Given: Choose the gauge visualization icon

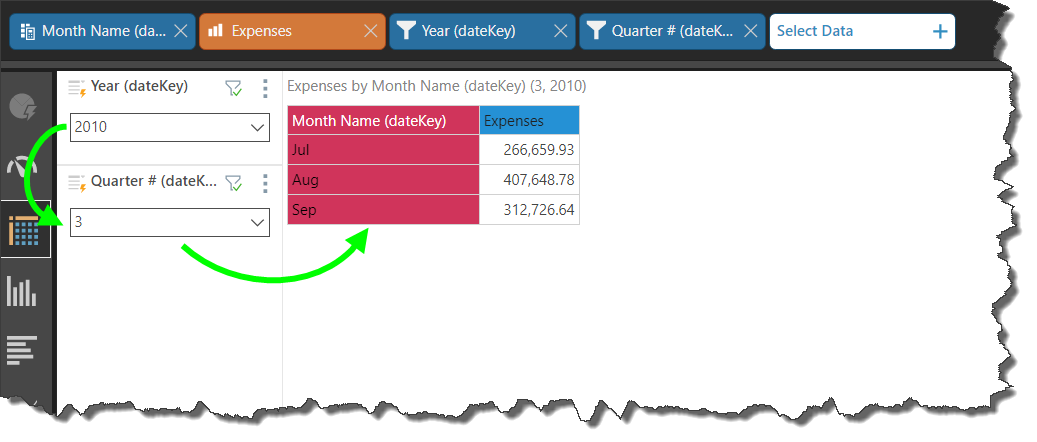Looking at the screenshot, I should coord(22,166).
